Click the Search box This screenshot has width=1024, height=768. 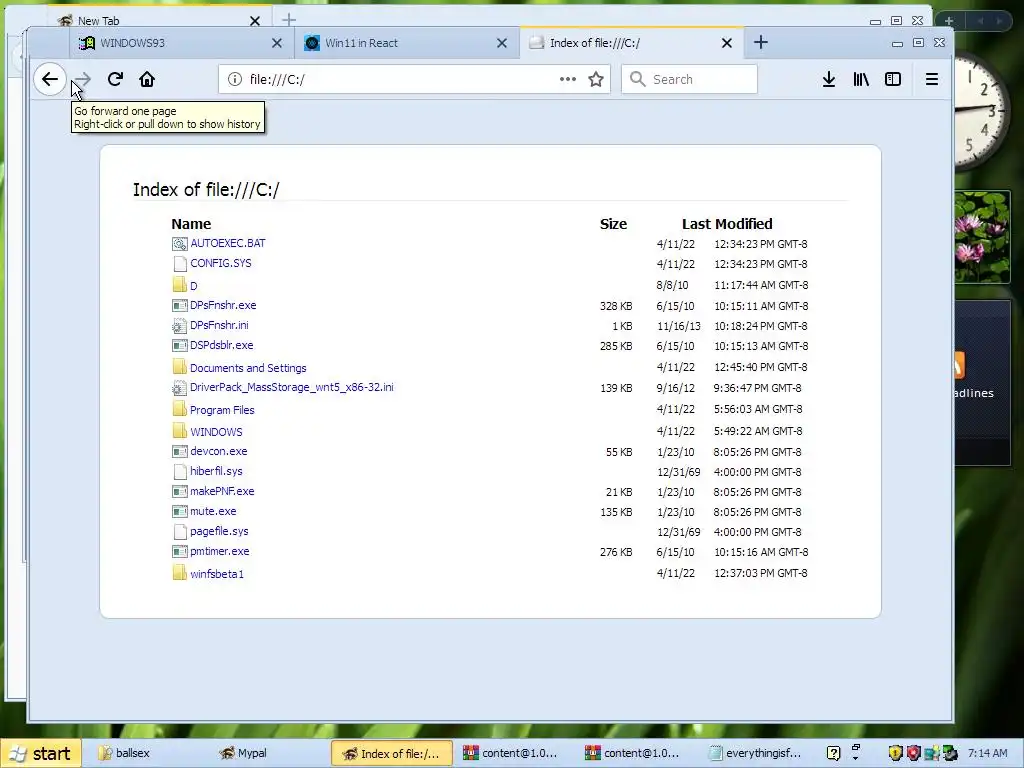point(689,79)
